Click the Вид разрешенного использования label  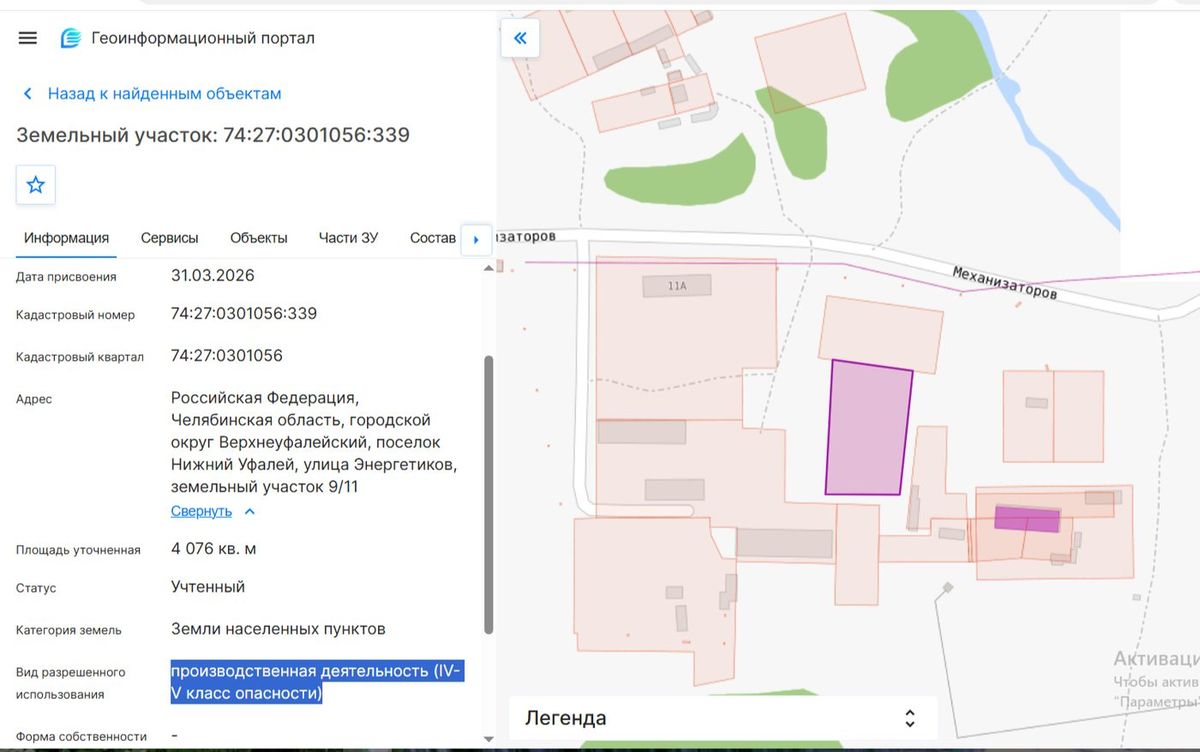71,683
